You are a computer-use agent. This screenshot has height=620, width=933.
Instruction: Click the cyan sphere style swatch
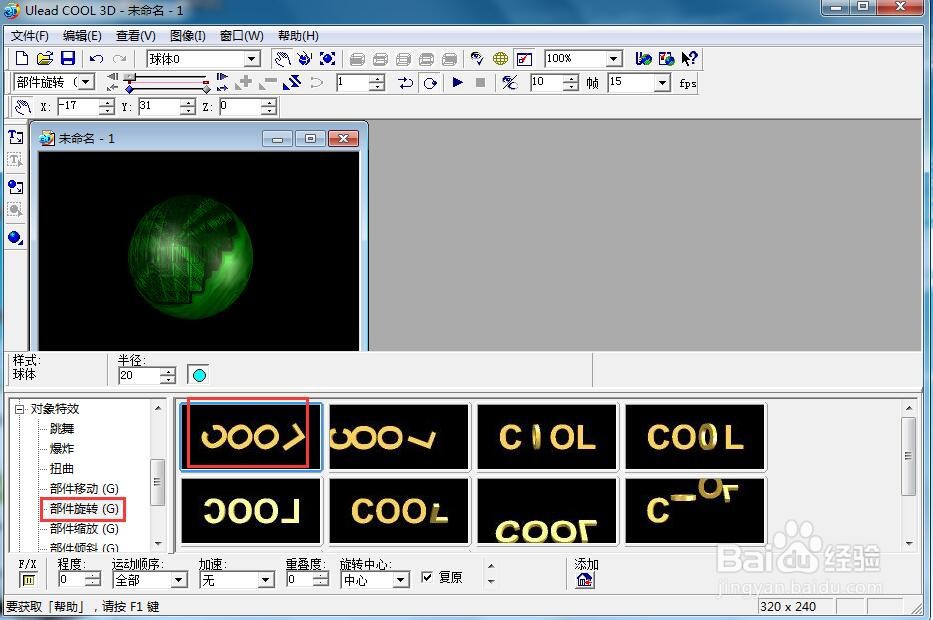coord(199,375)
